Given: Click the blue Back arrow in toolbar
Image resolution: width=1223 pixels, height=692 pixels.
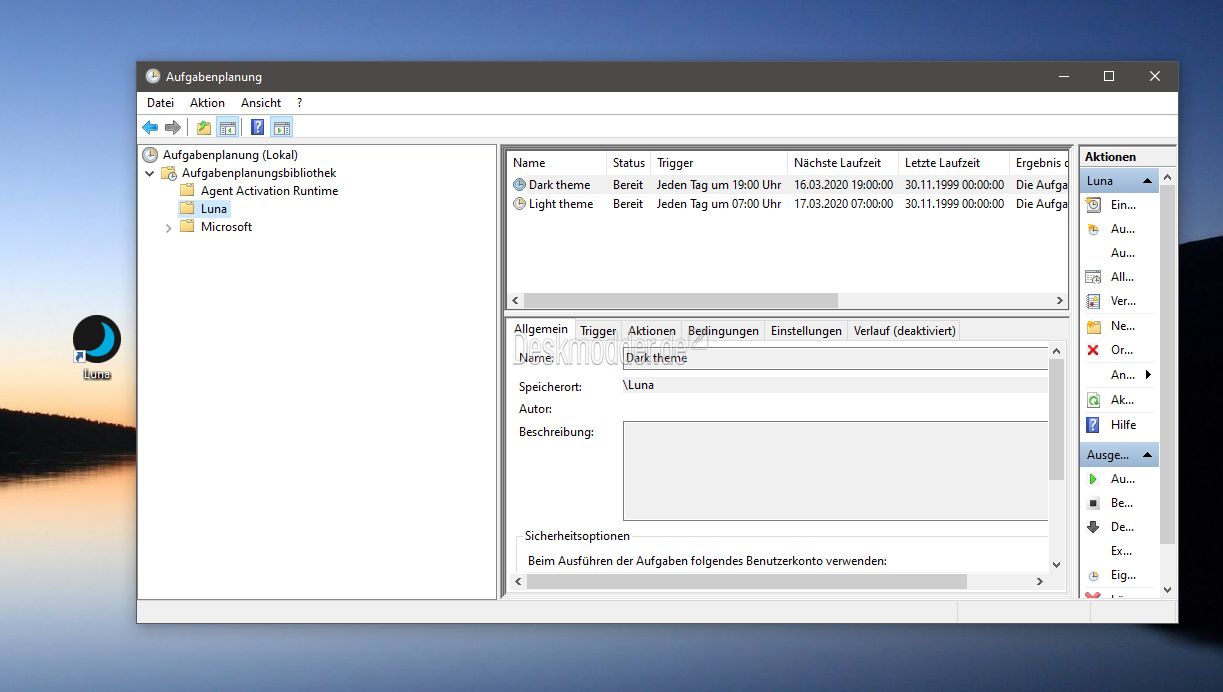Looking at the screenshot, I should 150,127.
